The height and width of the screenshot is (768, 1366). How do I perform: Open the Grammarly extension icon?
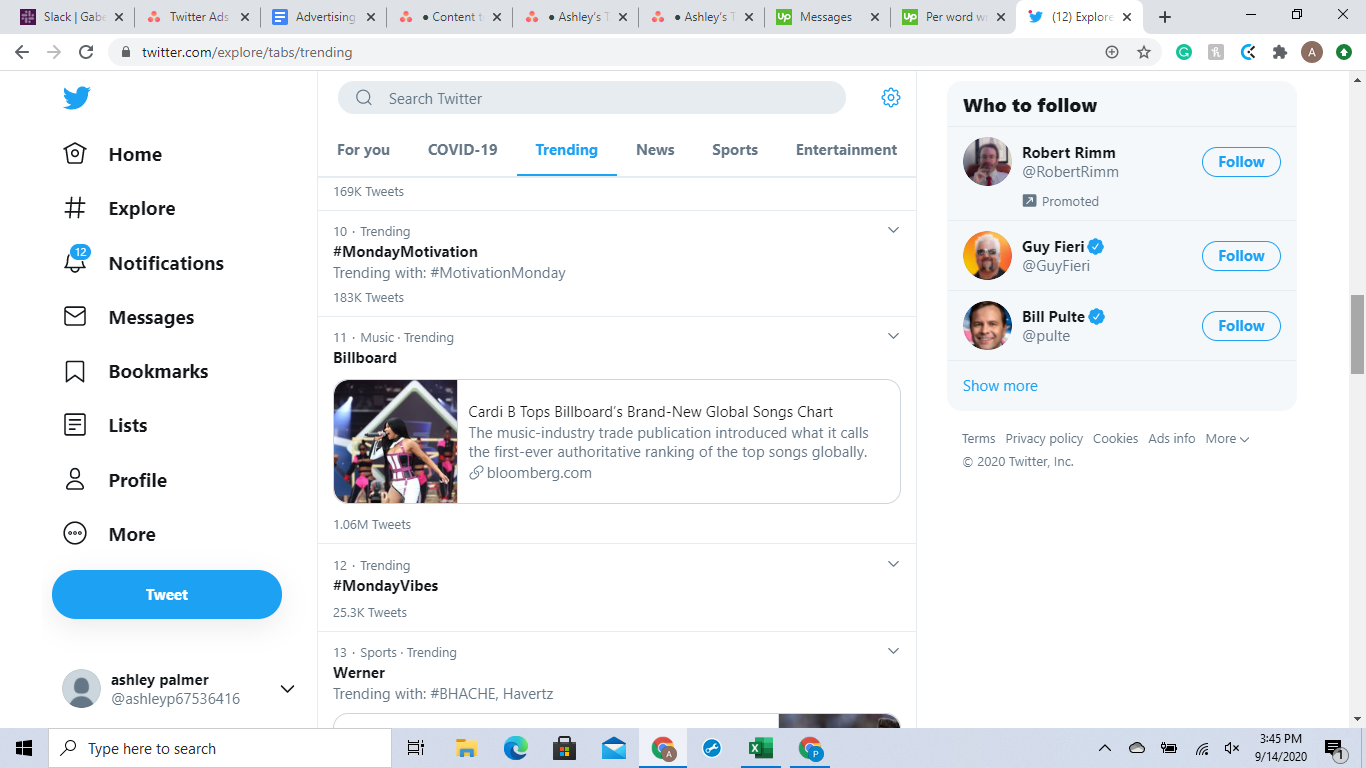click(x=1184, y=52)
